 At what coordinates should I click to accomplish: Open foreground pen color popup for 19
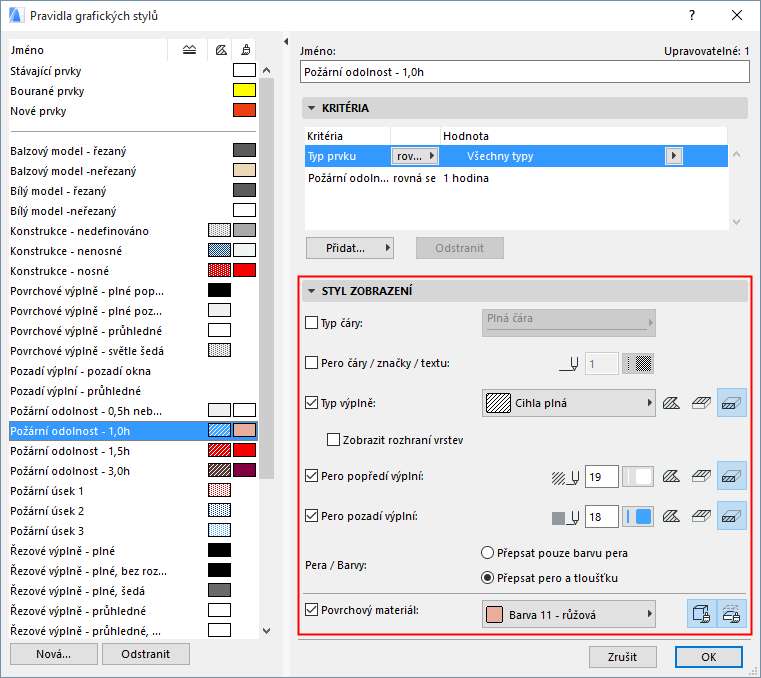pyautogui.click(x=638, y=477)
